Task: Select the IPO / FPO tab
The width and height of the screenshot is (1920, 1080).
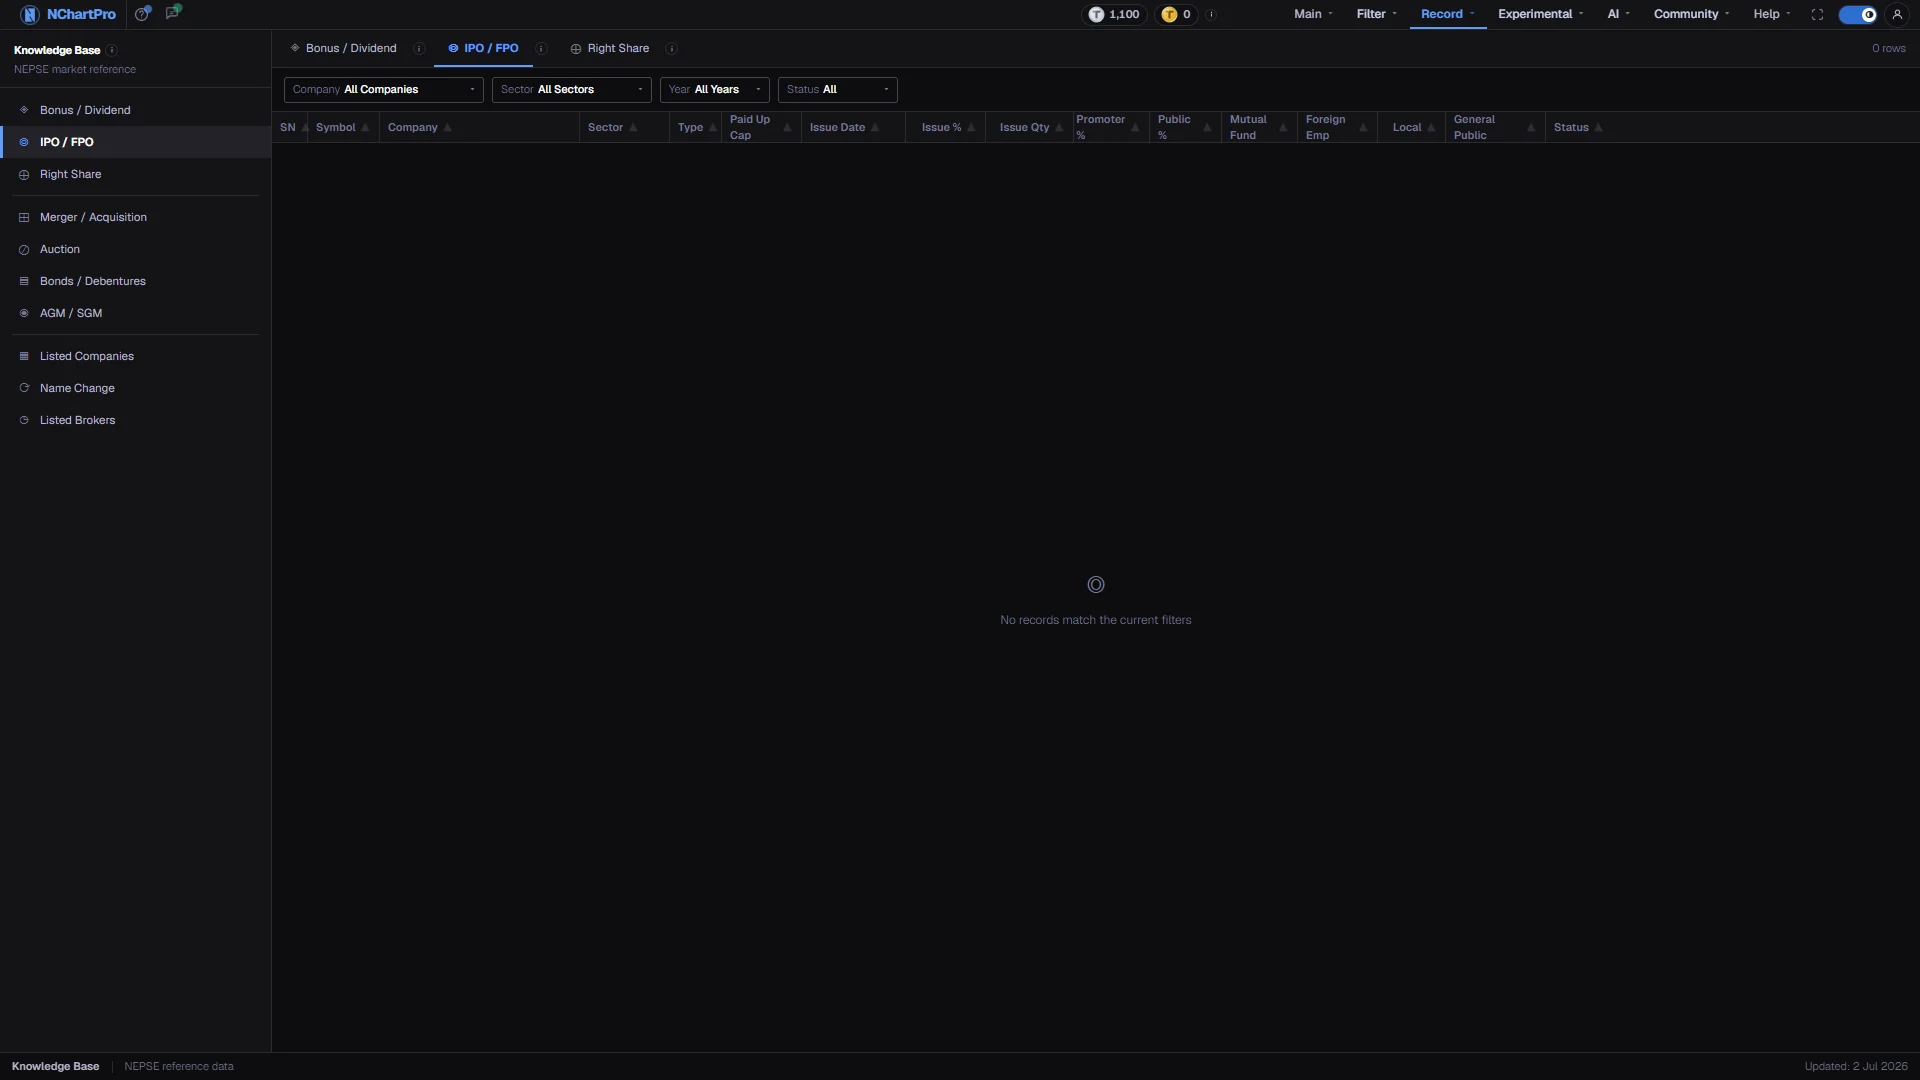Action: (x=483, y=49)
